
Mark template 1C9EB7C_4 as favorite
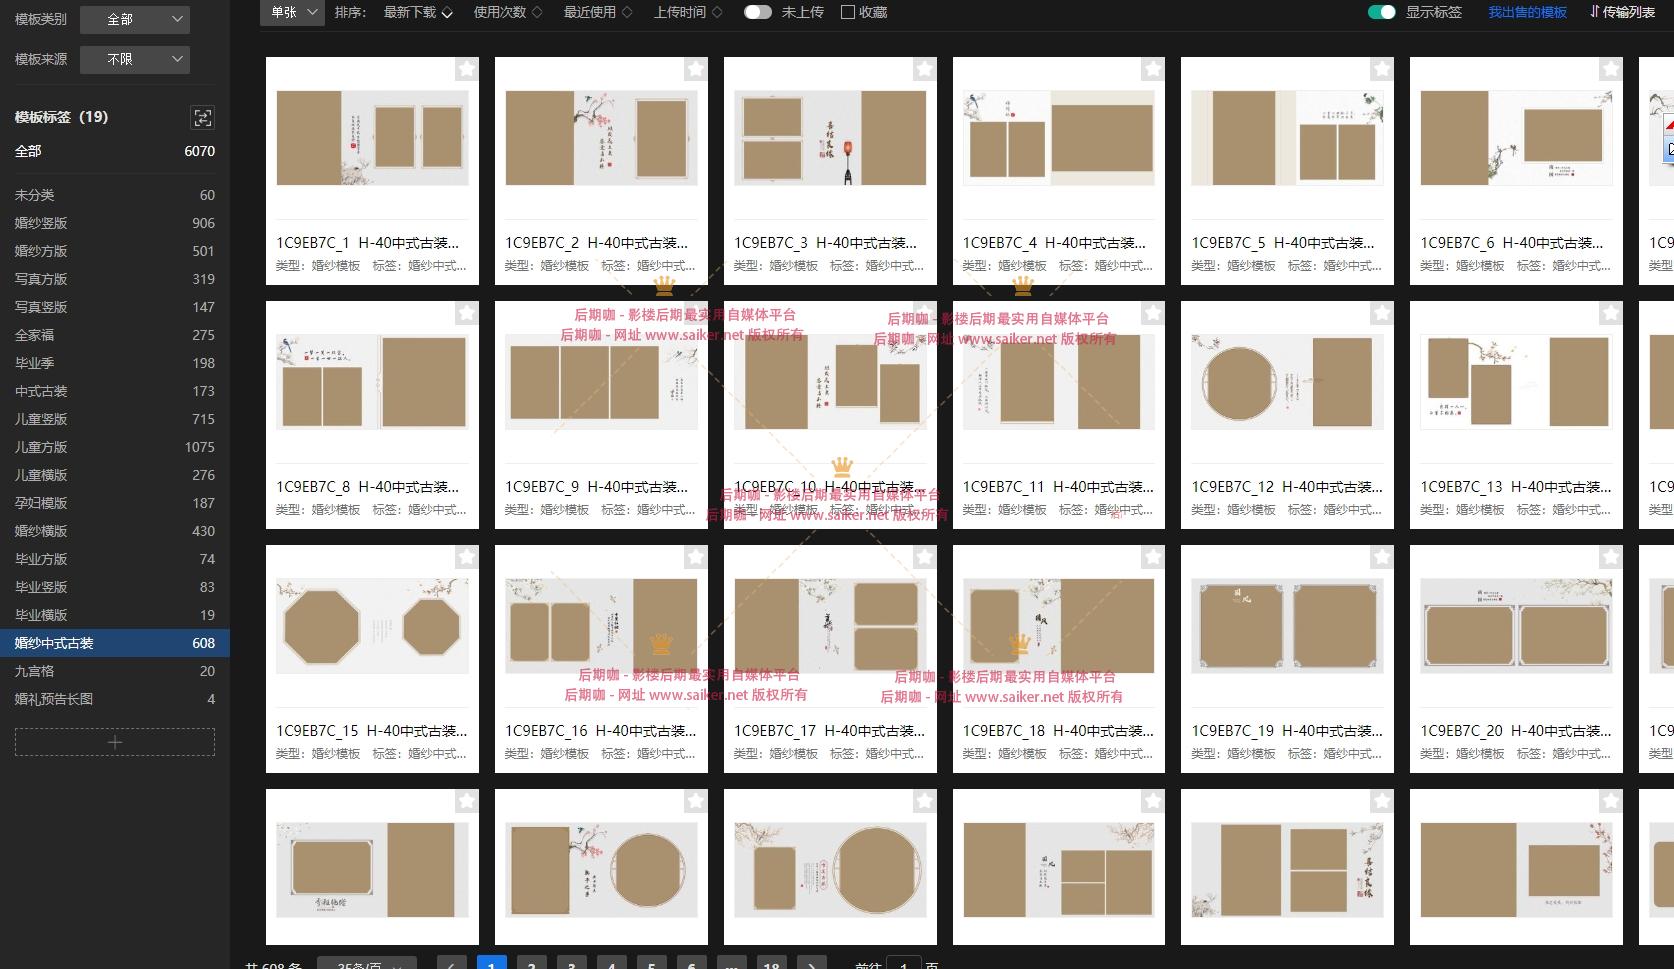[1153, 69]
